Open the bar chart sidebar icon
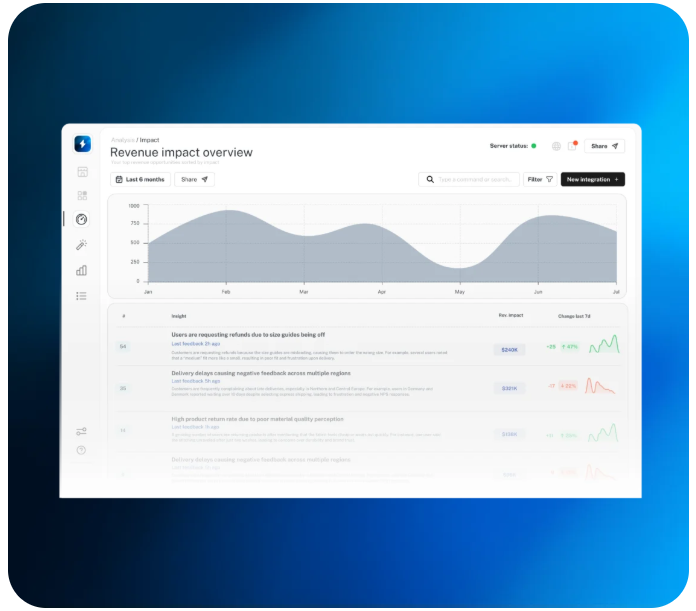 click(x=82, y=270)
